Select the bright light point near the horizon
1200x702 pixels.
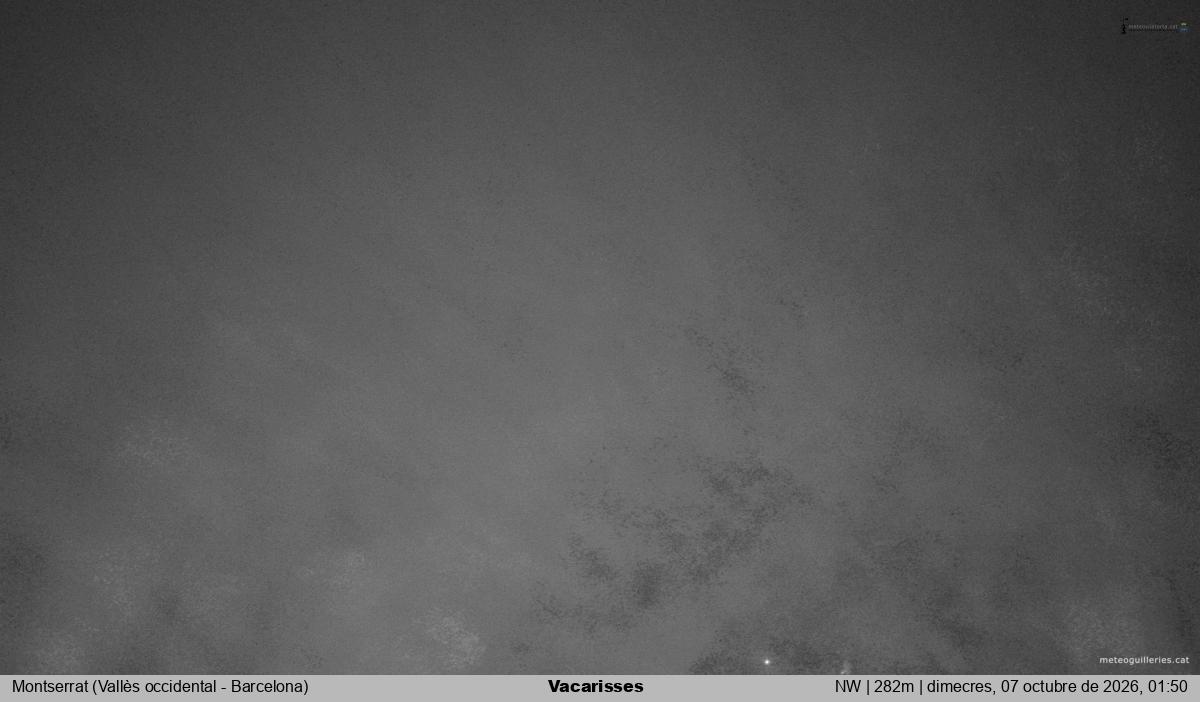767,661
